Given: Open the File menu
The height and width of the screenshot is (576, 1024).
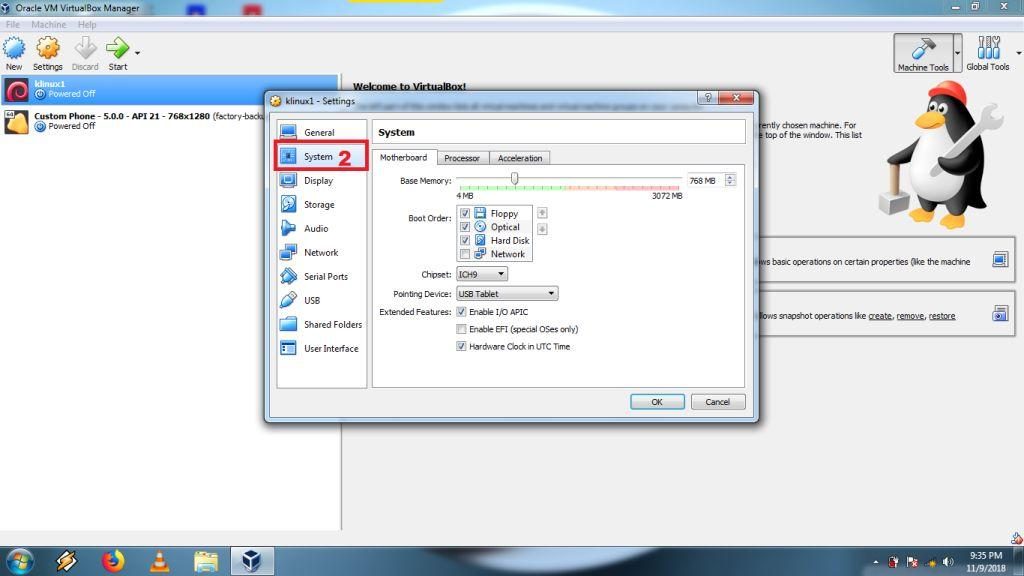Looking at the screenshot, I should tap(12, 24).
